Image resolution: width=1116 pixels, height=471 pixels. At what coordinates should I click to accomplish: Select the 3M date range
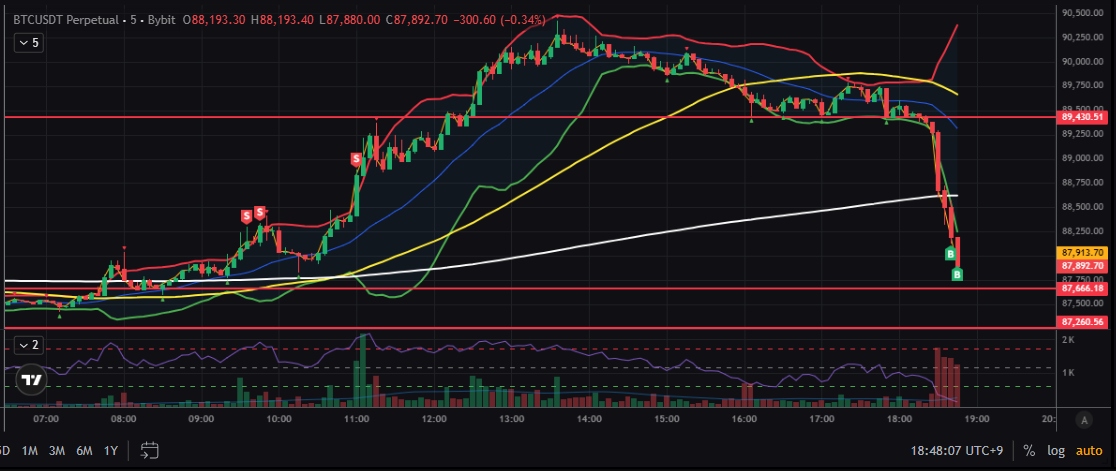[58, 450]
